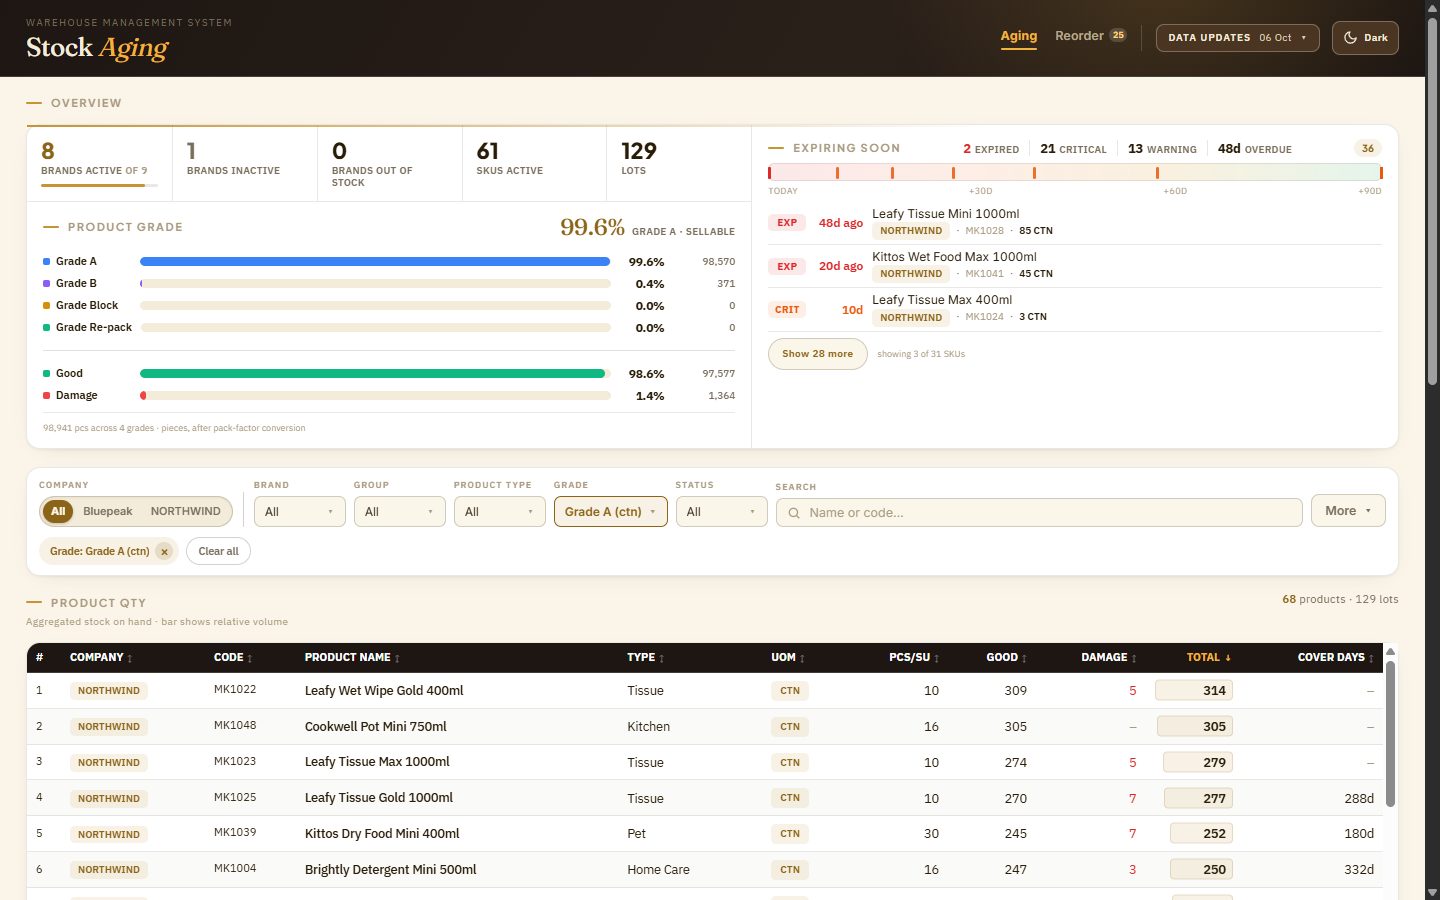Viewport: 1440px width, 900px height.
Task: Click the 61 SKUs Active card
Action: point(534,163)
